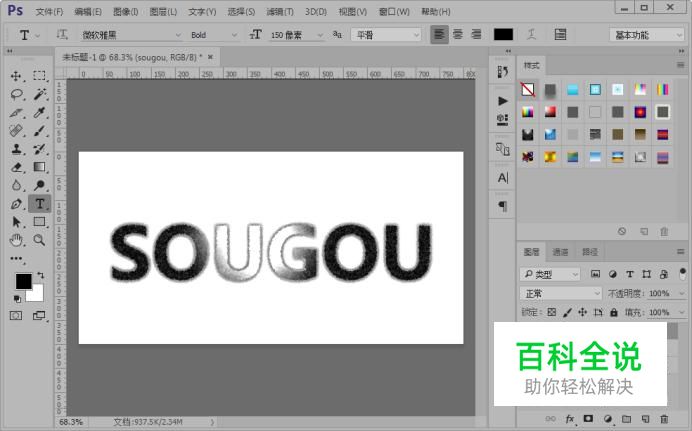Viewport: 692px width, 431px height.
Task: Toggle Quick Mask mode
Action: pyautogui.click(x=16, y=315)
